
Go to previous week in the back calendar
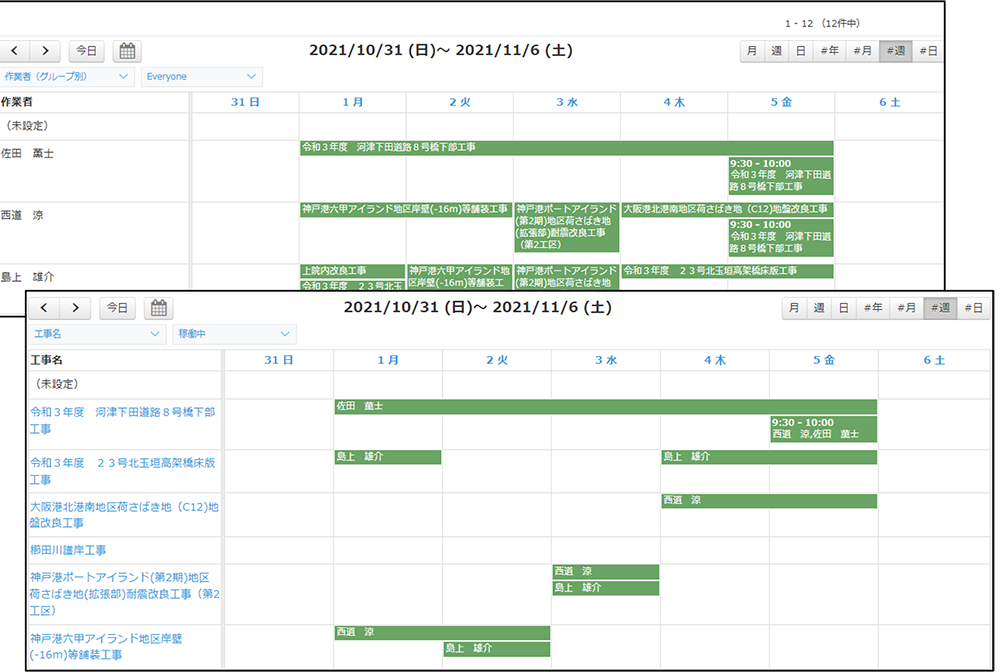click(x=14, y=51)
